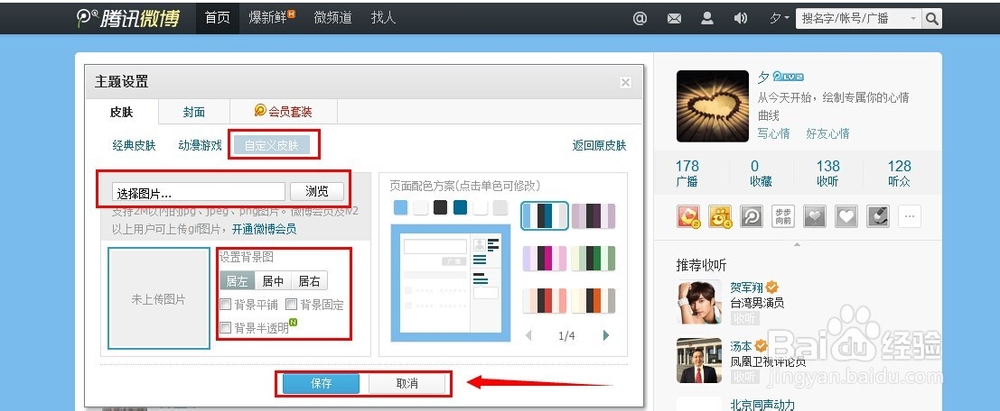This screenshot has width=1000, height=411.
Task: Click the yellow paw badge icon
Action: pos(720,216)
